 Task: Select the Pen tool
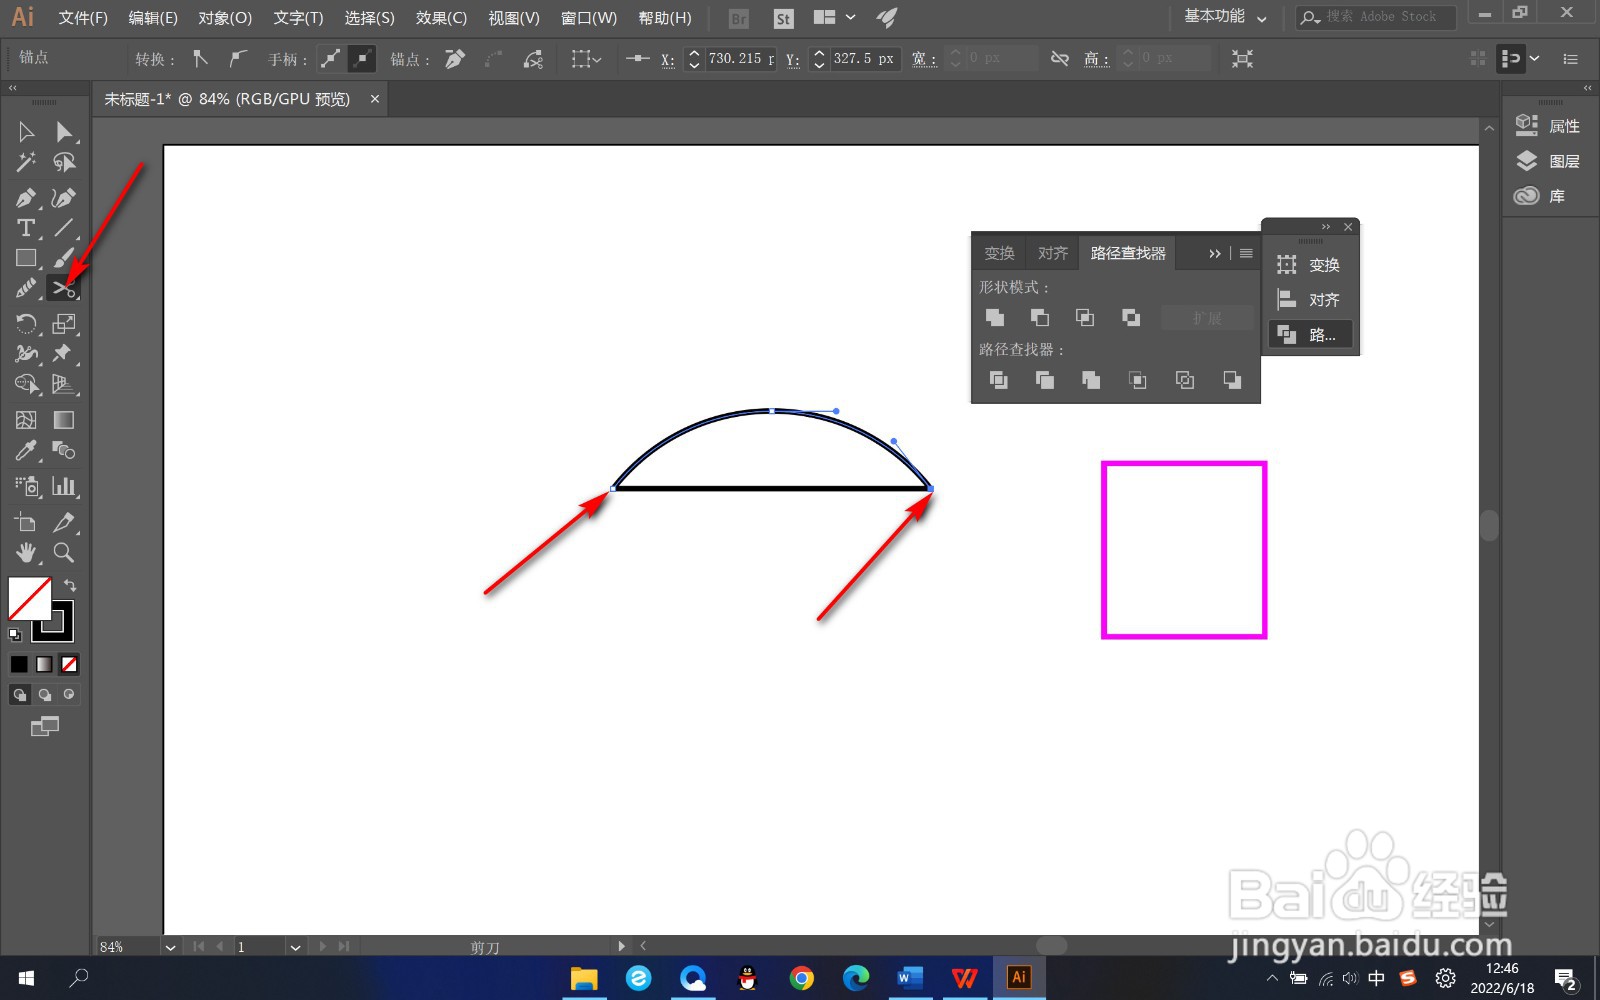26,198
